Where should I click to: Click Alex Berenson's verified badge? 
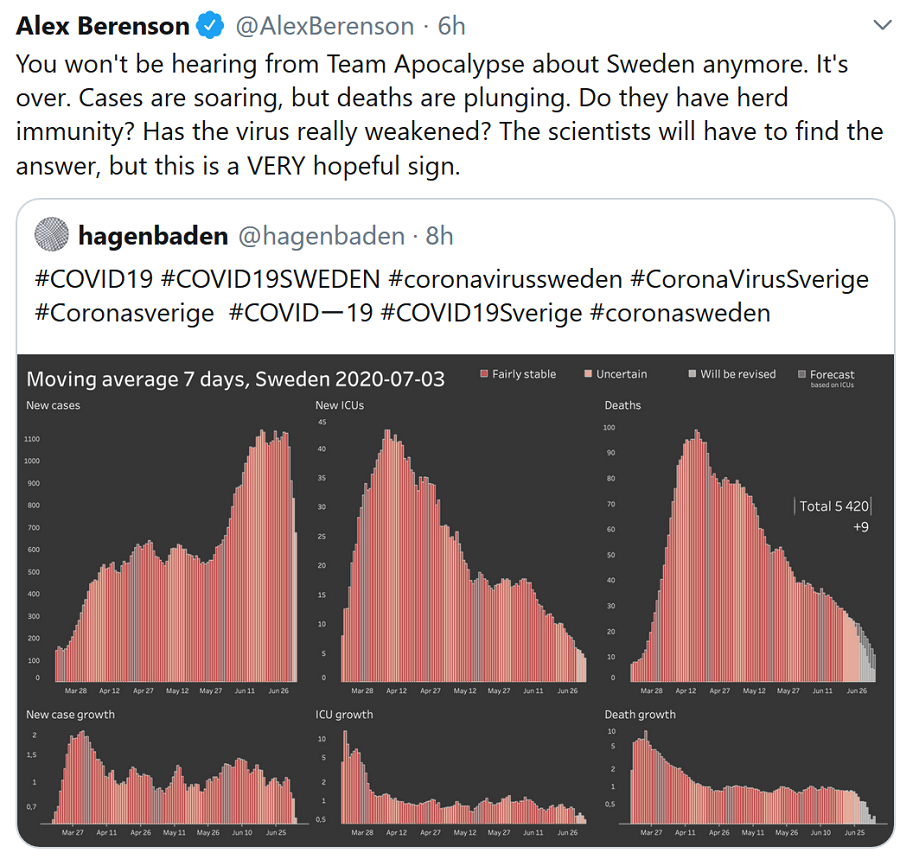click(209, 26)
